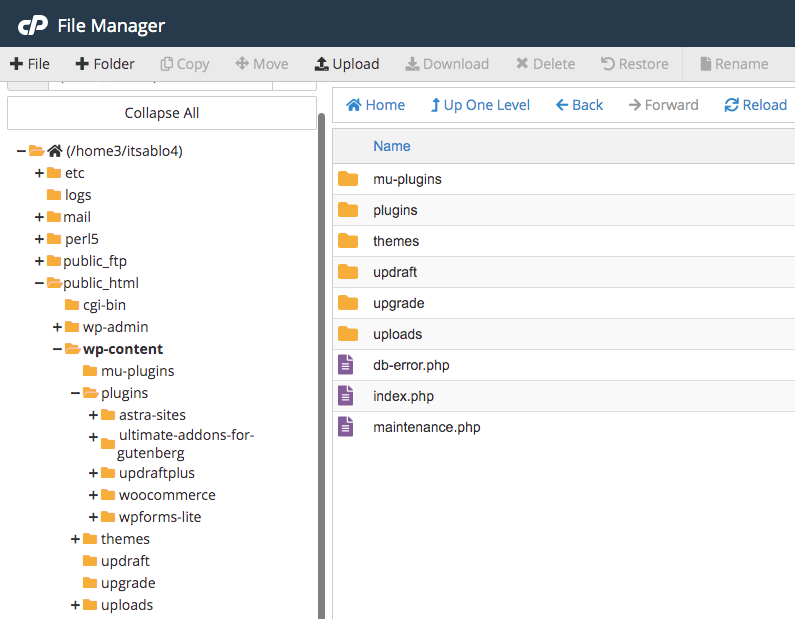Click updraft folder icon in file list

pyautogui.click(x=348, y=272)
